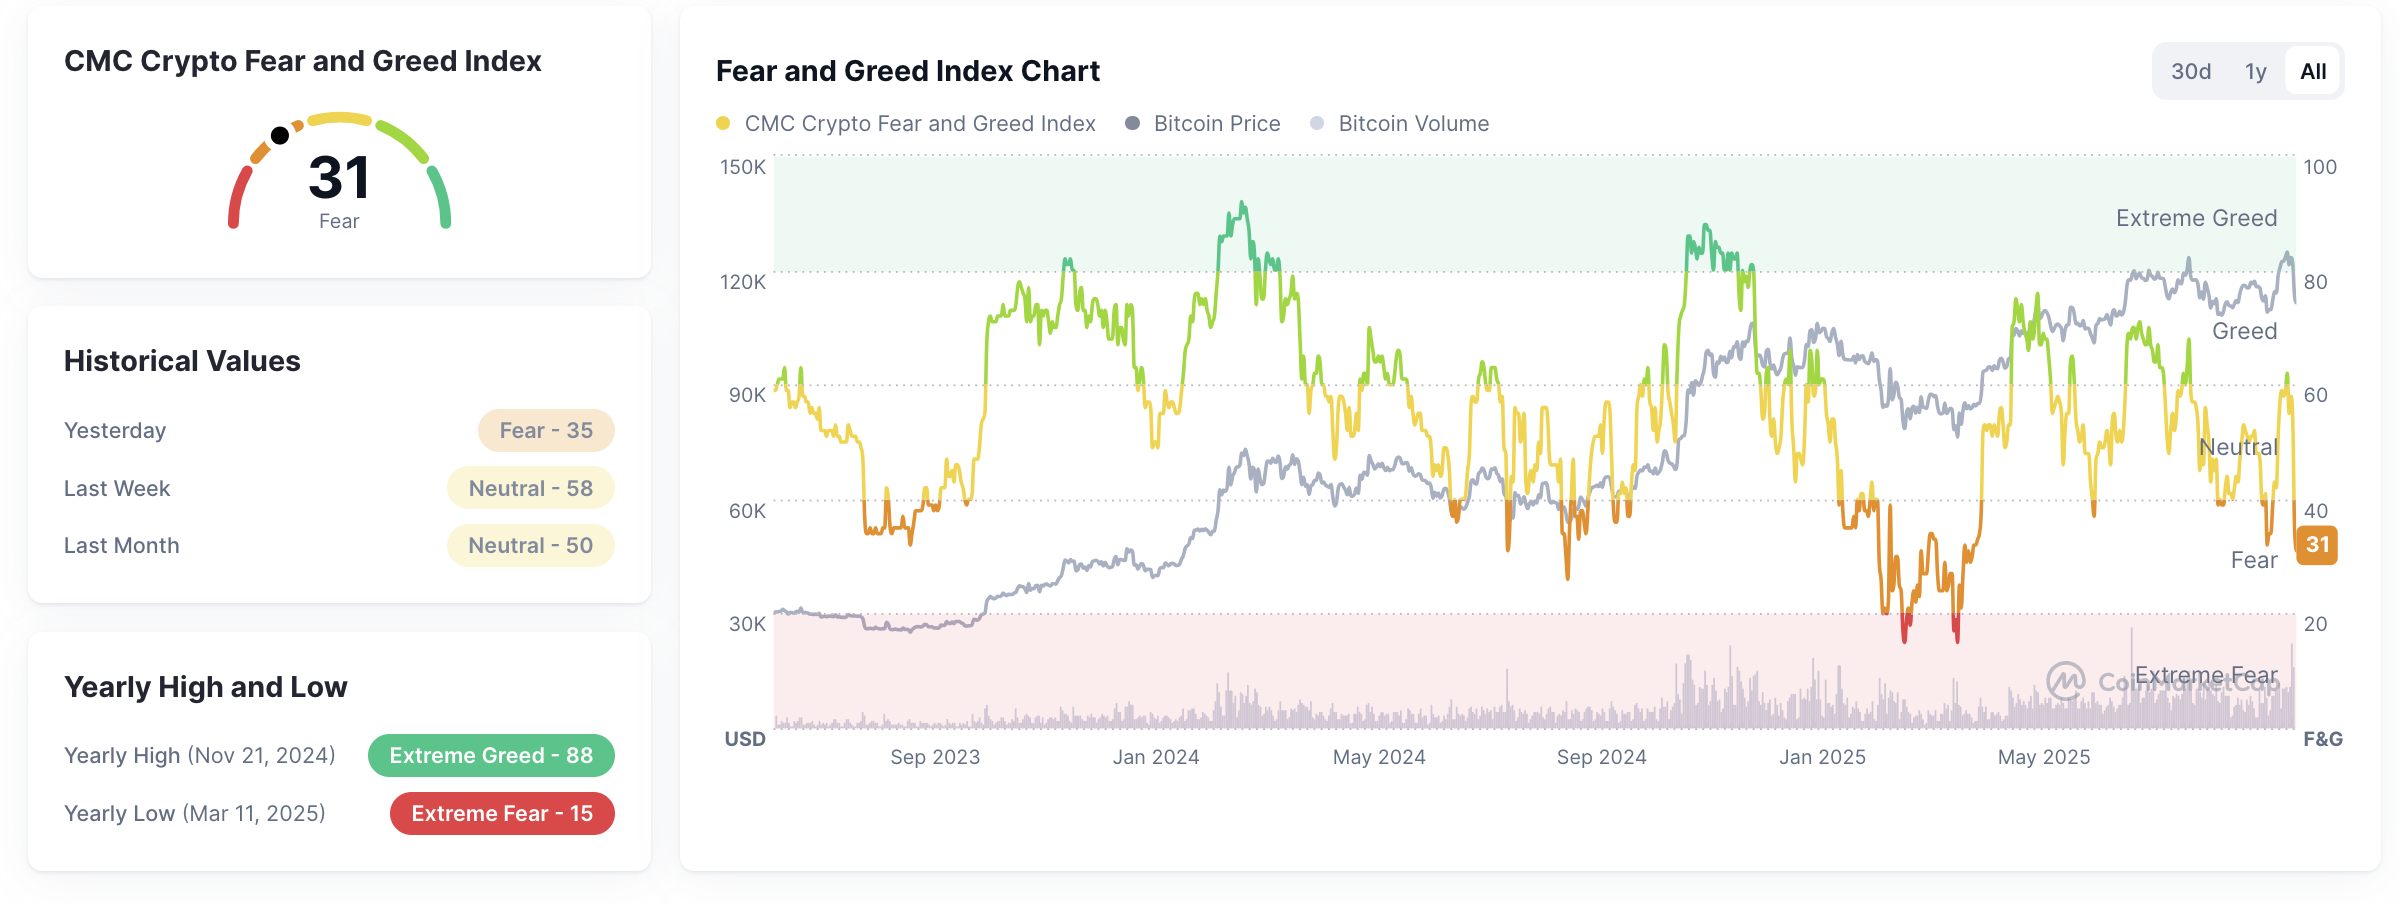The image size is (2400, 904).
Task: Select the 1y chart range
Action: pos(2255,71)
